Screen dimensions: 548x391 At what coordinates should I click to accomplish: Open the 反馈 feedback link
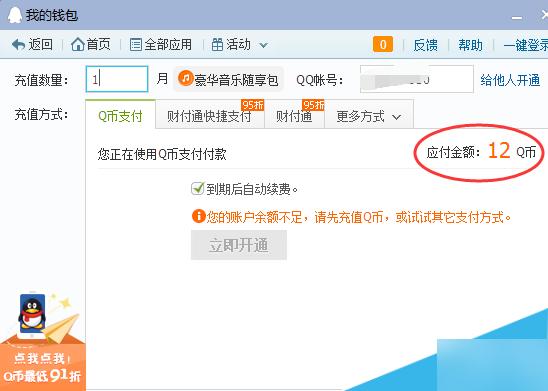coord(425,45)
